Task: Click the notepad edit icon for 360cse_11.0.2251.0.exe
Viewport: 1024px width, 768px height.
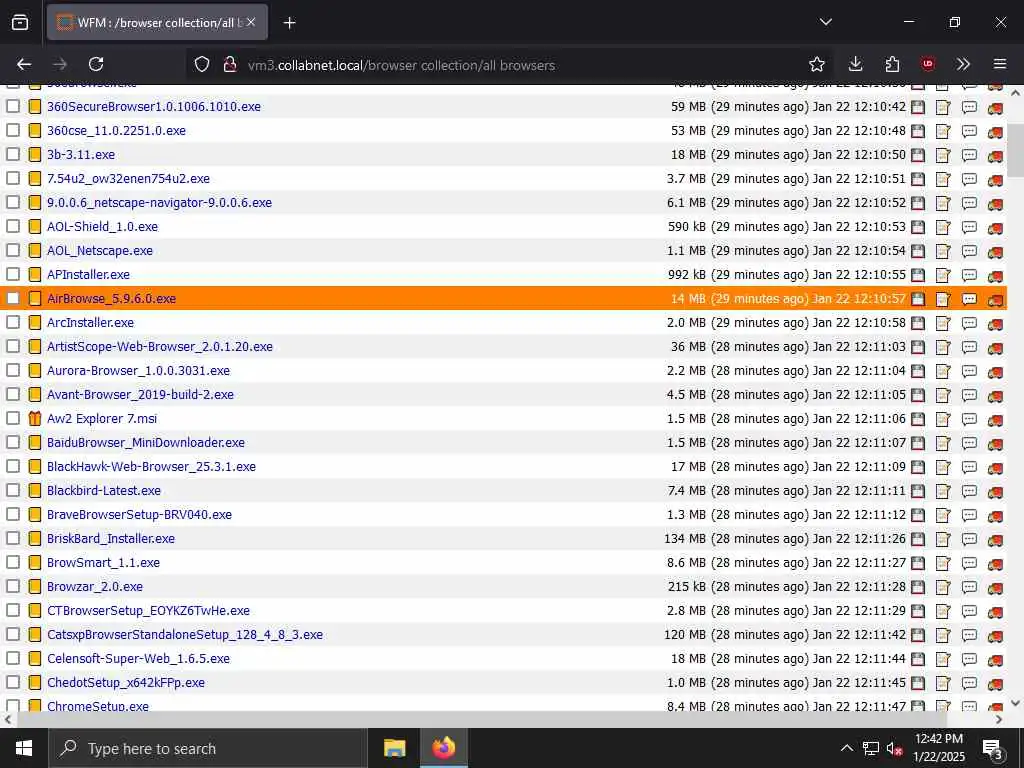Action: point(943,131)
